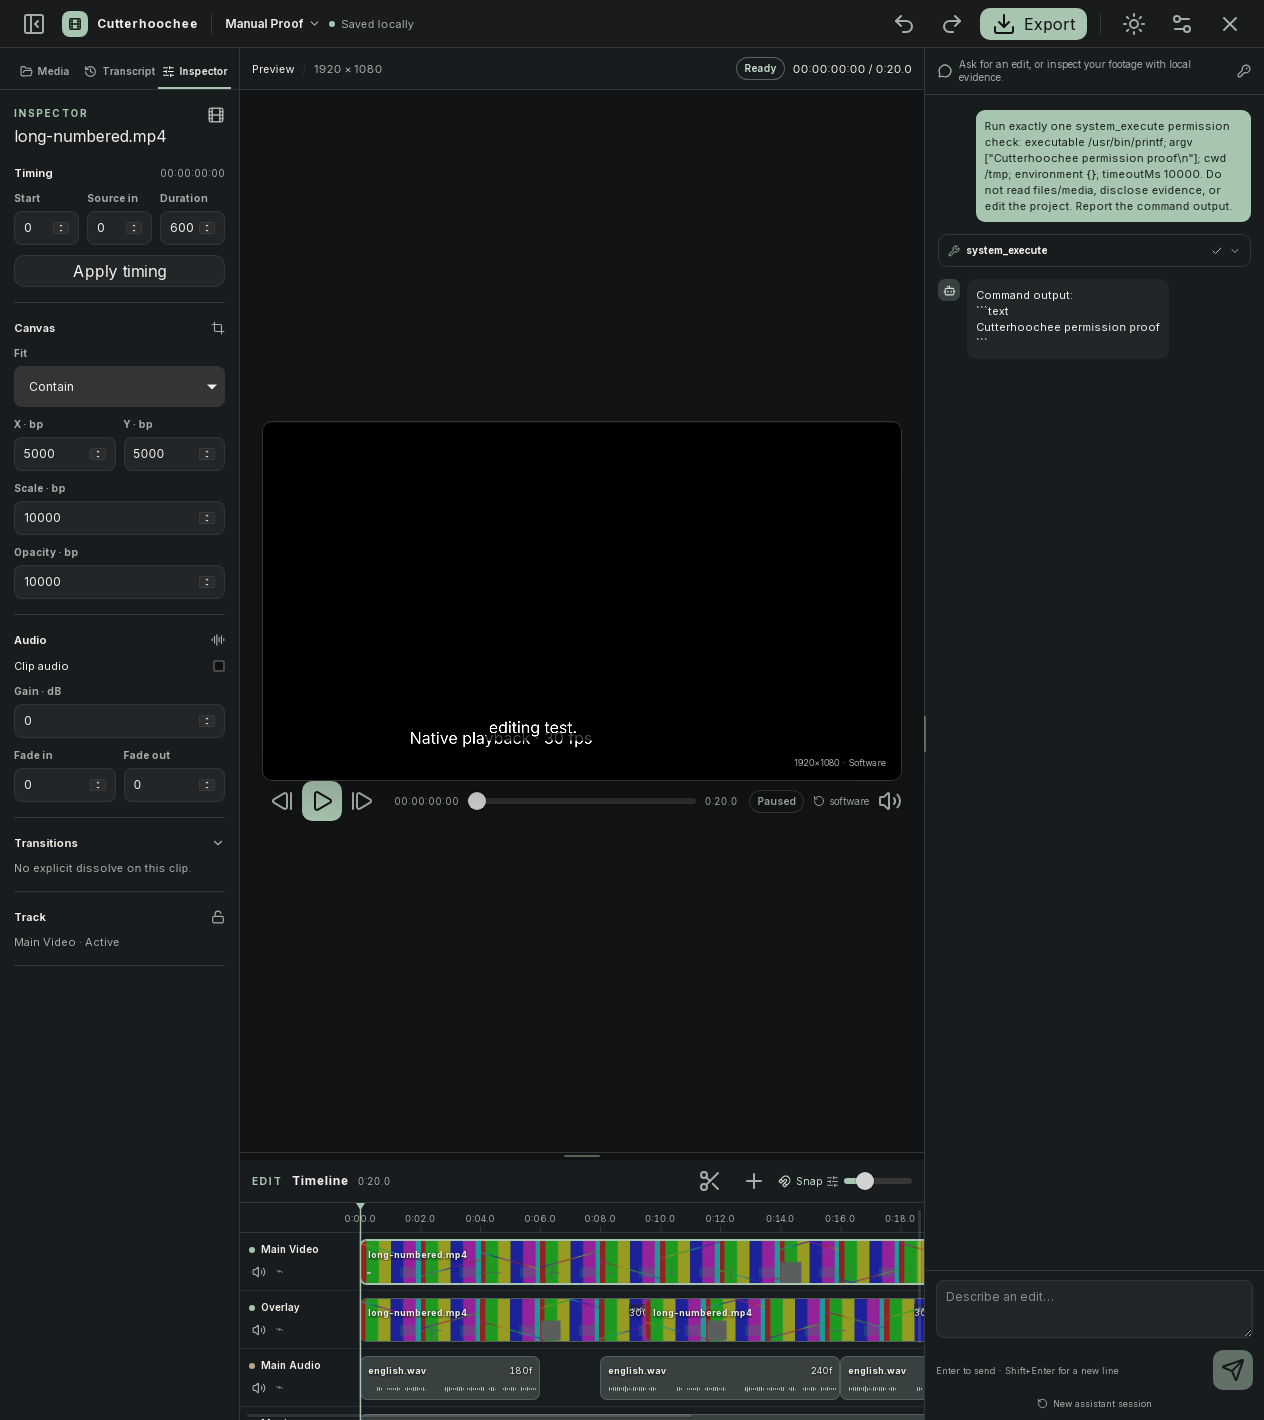
Task: Open the settings sliders icon in top bar
Action: (1182, 24)
